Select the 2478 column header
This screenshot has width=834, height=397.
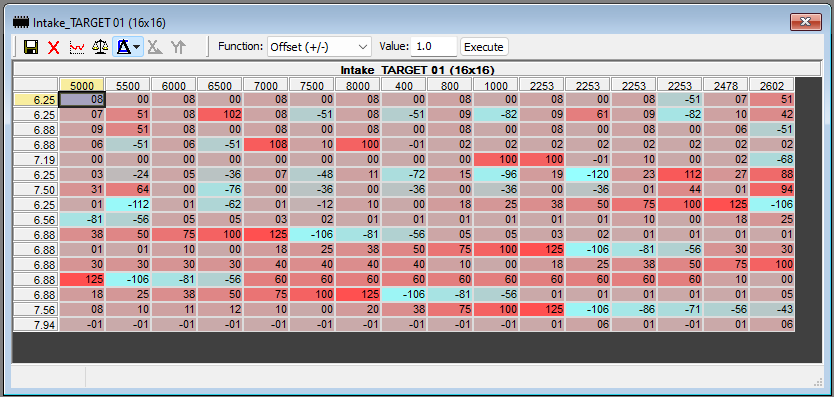click(725, 85)
